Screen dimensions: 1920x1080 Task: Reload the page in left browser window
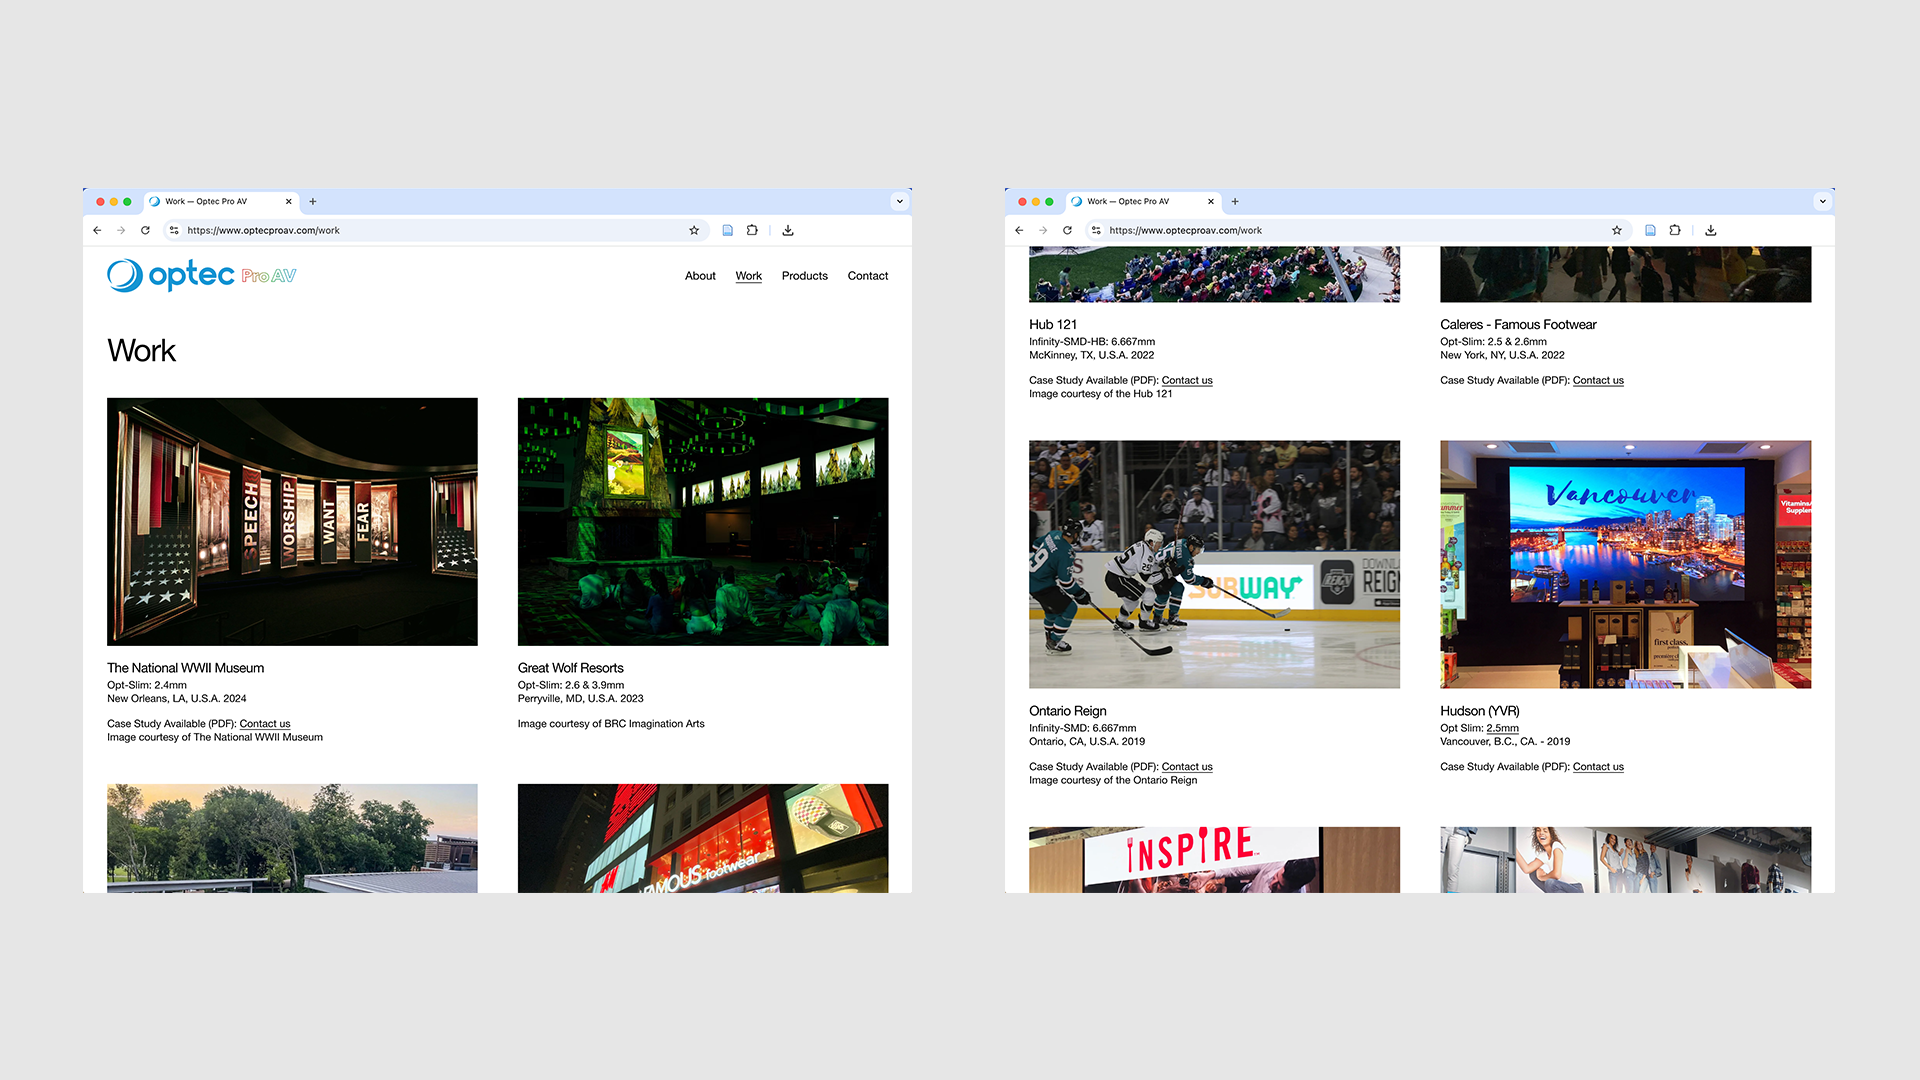145,230
